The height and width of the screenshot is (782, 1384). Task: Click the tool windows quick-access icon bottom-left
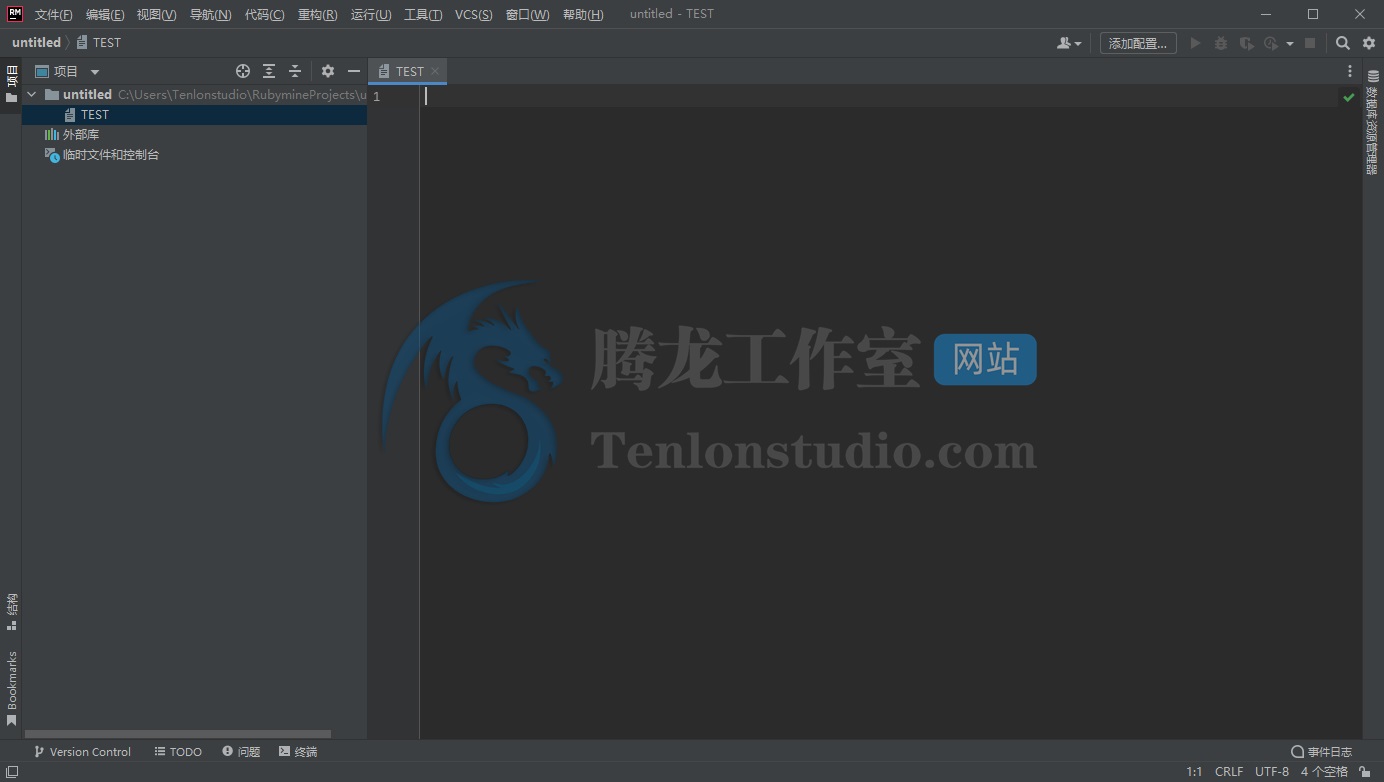pyautogui.click(x=11, y=772)
